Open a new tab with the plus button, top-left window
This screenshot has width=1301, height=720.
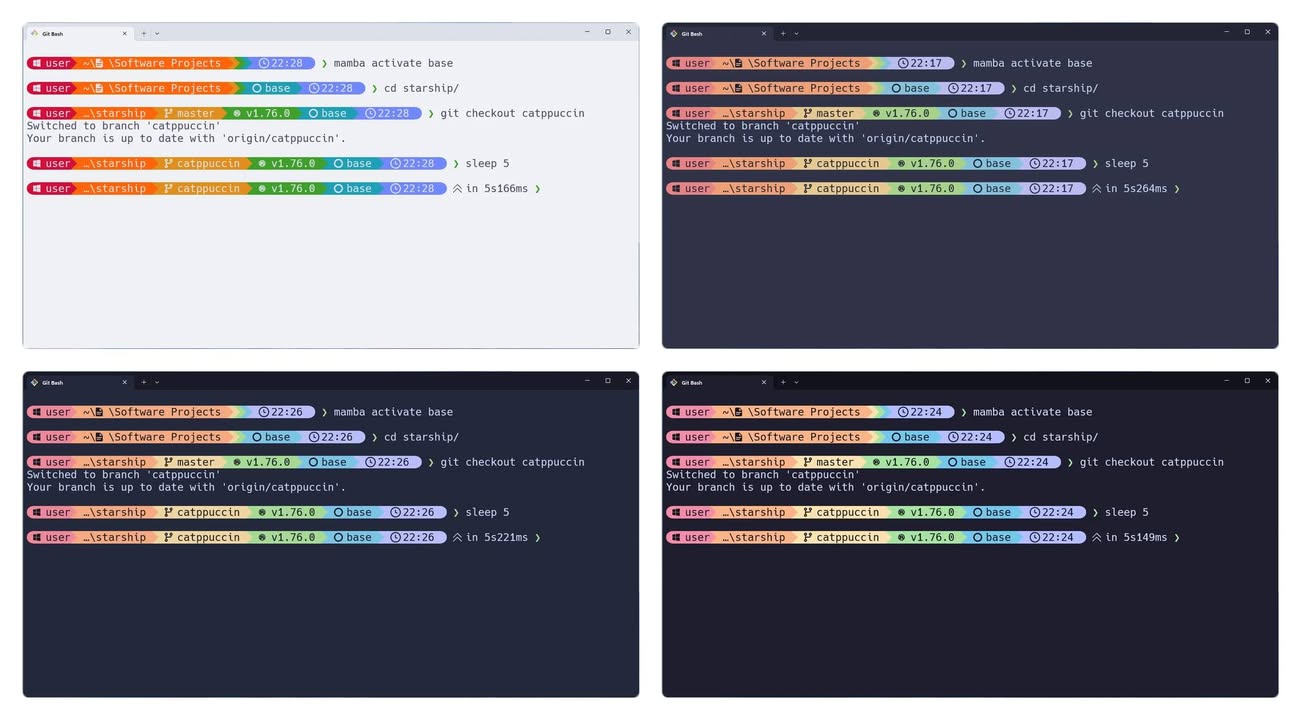point(143,32)
